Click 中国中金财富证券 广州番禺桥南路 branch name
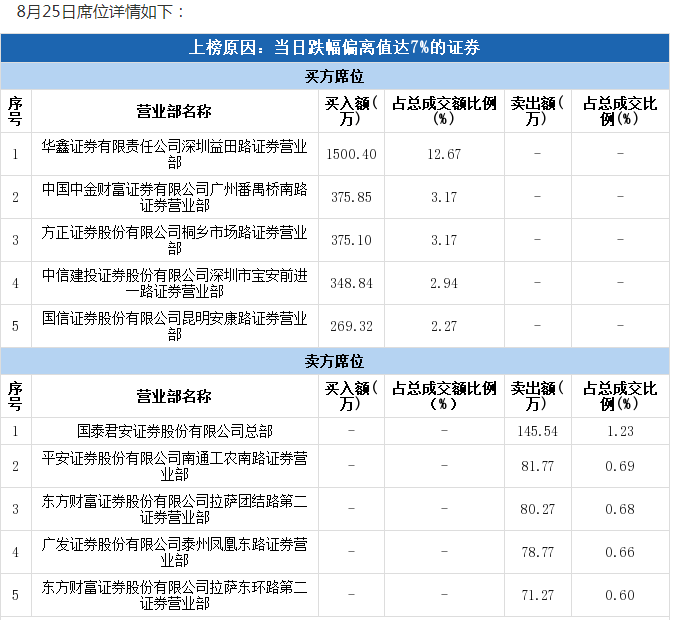The width and height of the screenshot is (674, 620). (x=175, y=197)
